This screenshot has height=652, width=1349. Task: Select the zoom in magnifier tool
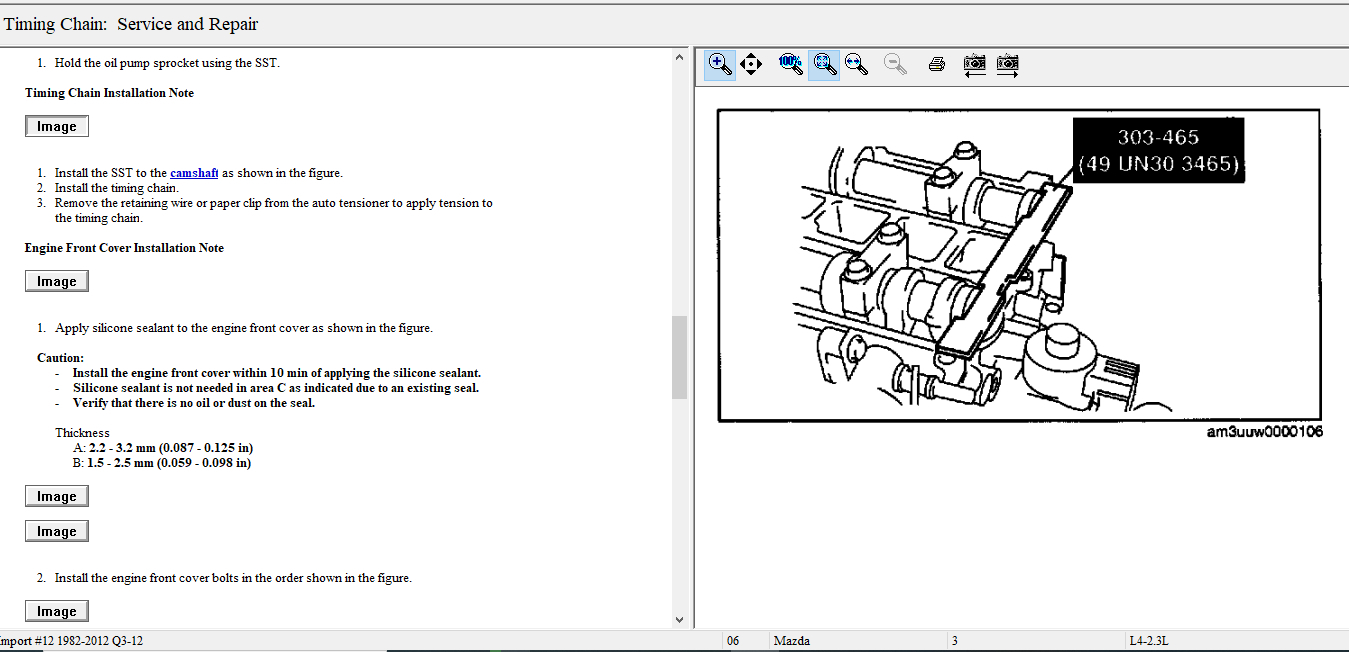[720, 65]
